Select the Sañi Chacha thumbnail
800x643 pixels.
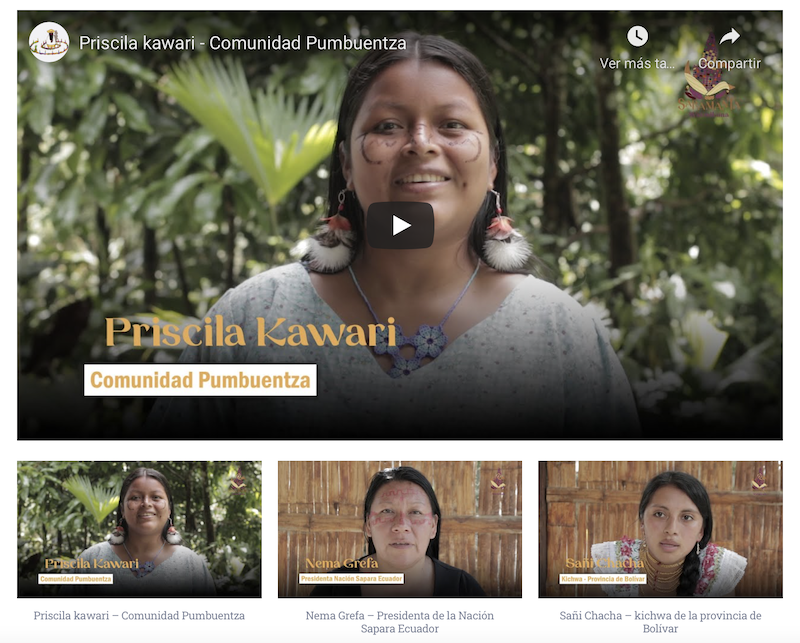[x=660, y=529]
